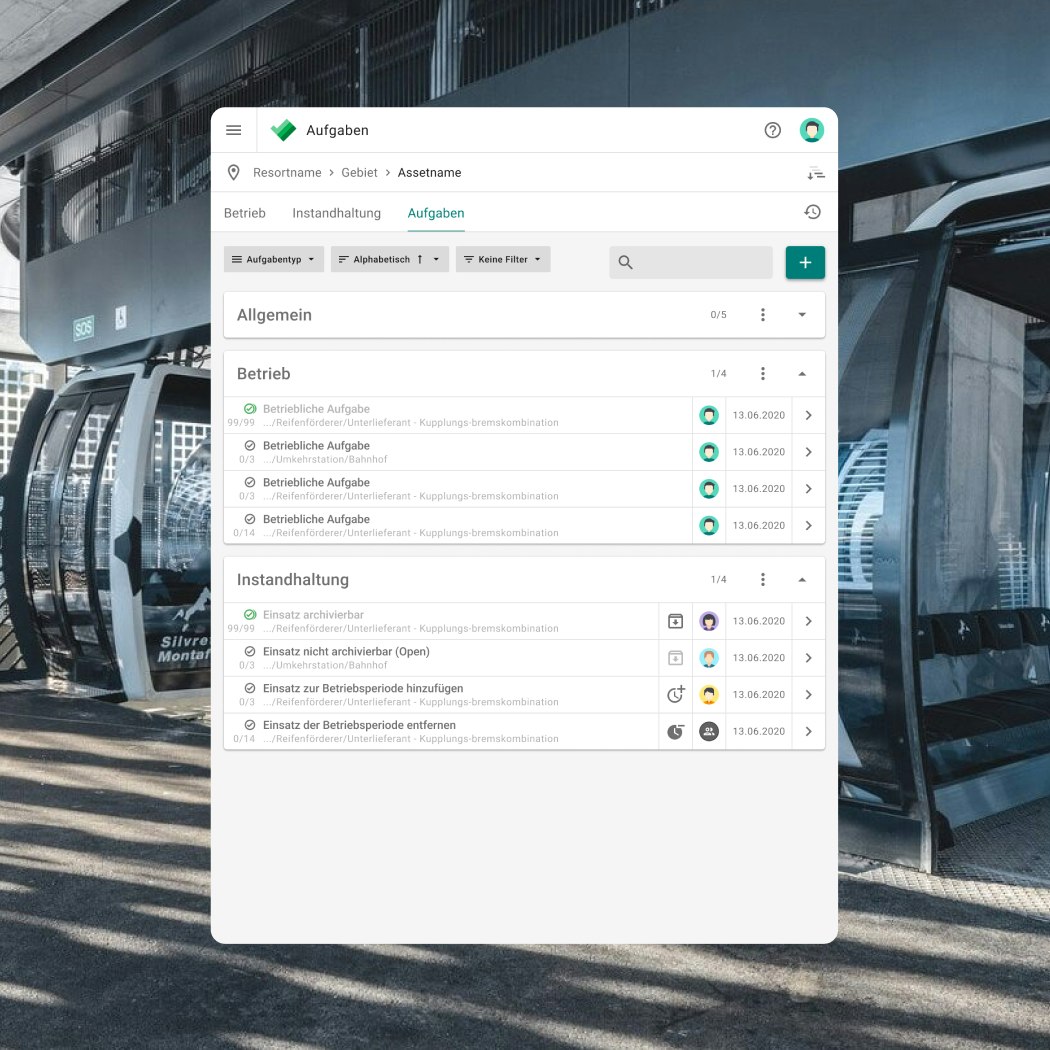1050x1050 pixels.
Task: Click the green plus button to create a task
Action: pos(805,262)
